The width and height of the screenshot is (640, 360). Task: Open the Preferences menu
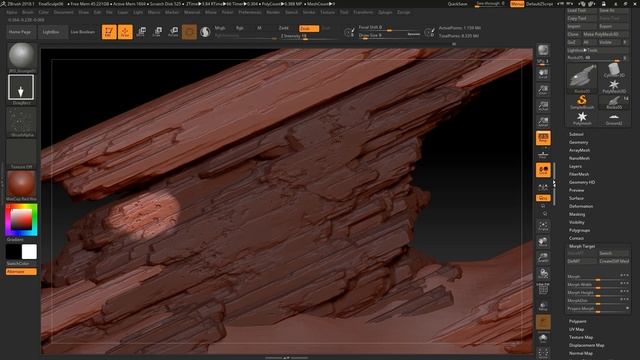249,12
